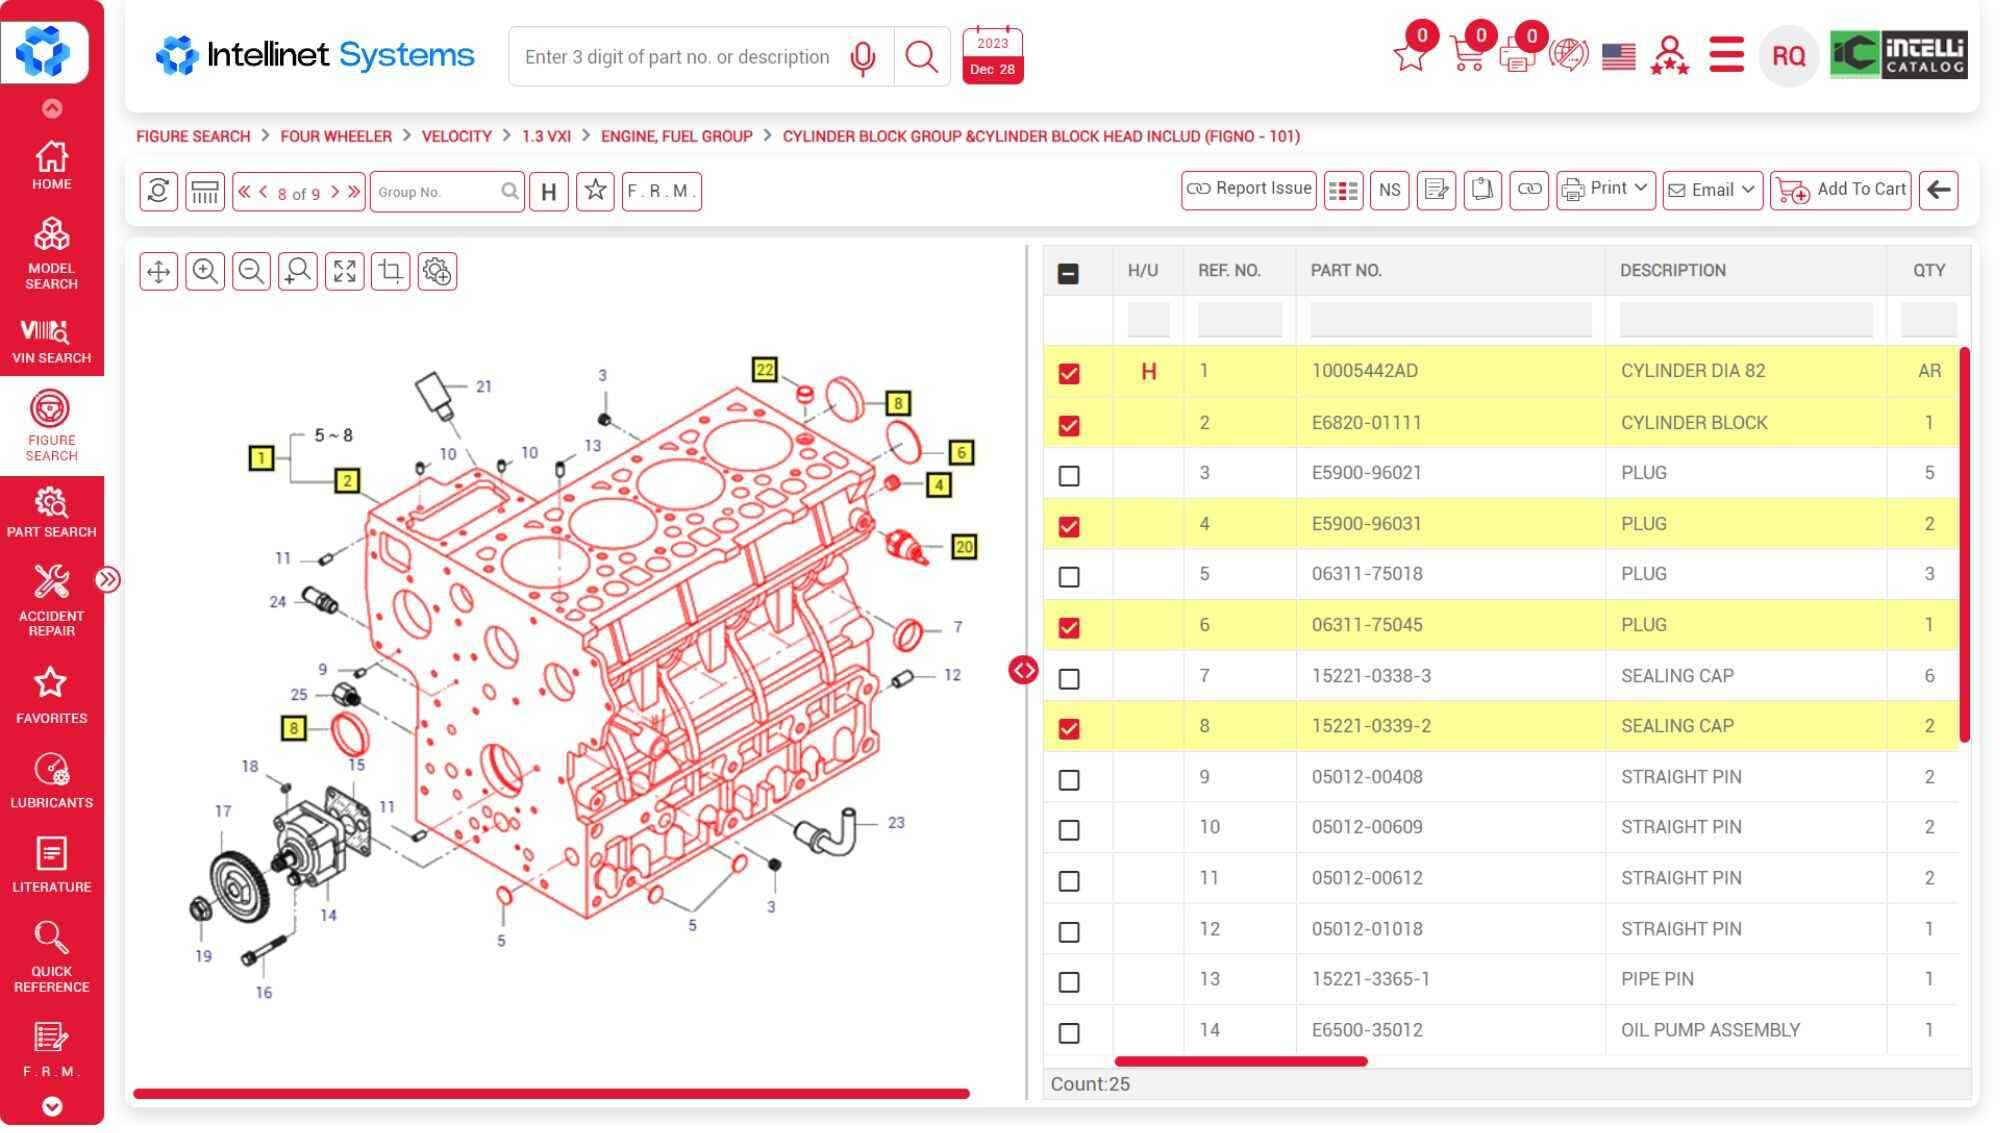Click the voice search microphone icon
This screenshot has height=1133, width=2000.
click(x=861, y=57)
